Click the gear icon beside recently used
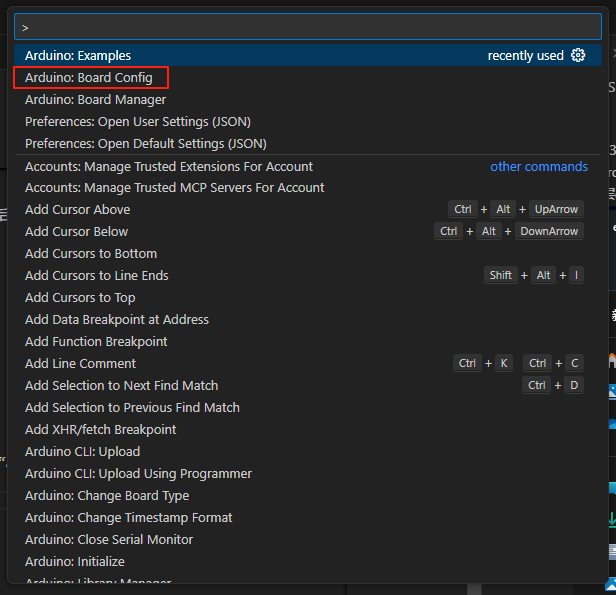The image size is (616, 595). [578, 55]
